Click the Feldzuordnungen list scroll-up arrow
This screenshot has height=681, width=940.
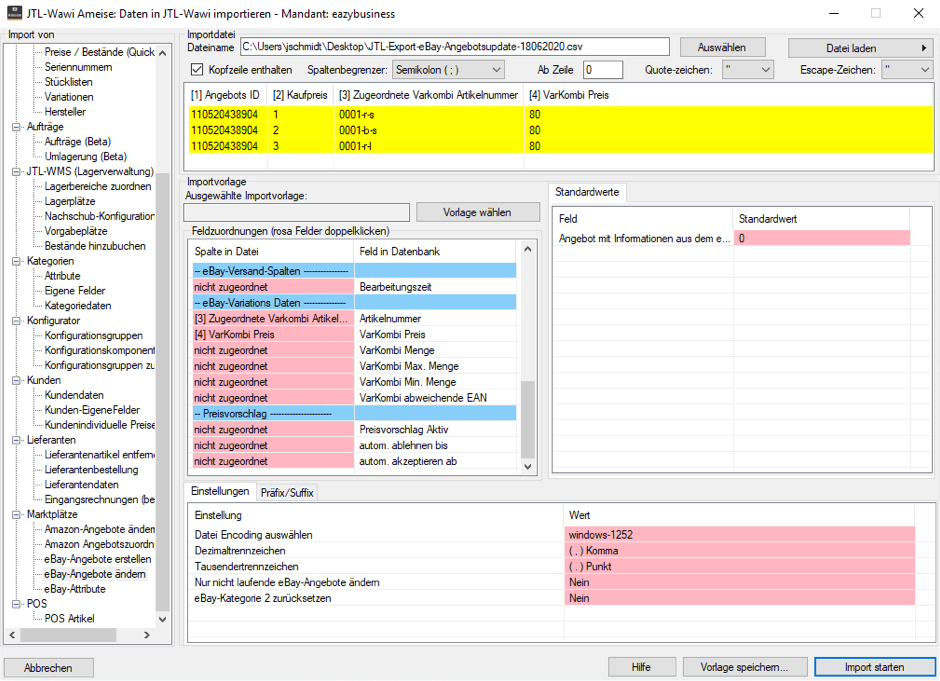coord(528,249)
